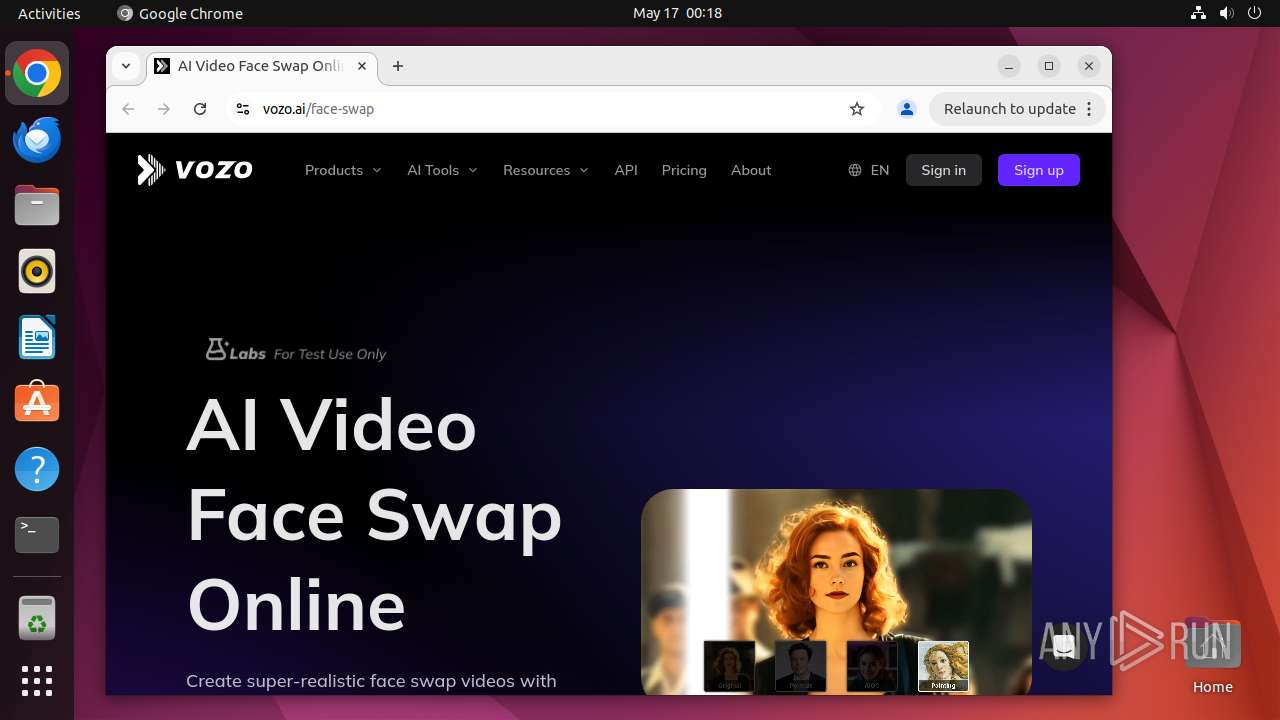Open Google Chrome from the dock

tap(37, 73)
